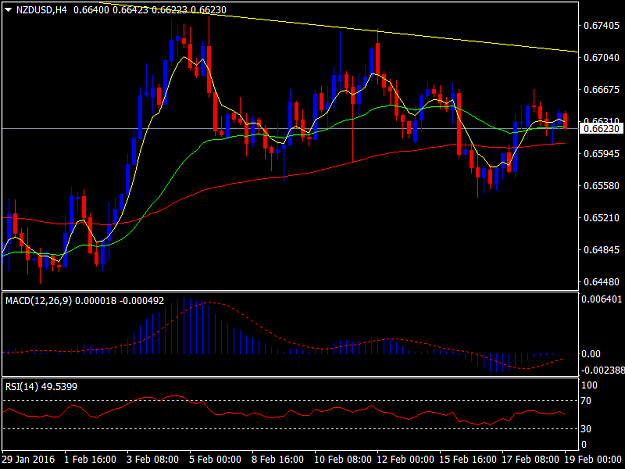The width and height of the screenshot is (625, 469).
Task: Select the 8 Feb 16:00 time label
Action: (x=277, y=459)
